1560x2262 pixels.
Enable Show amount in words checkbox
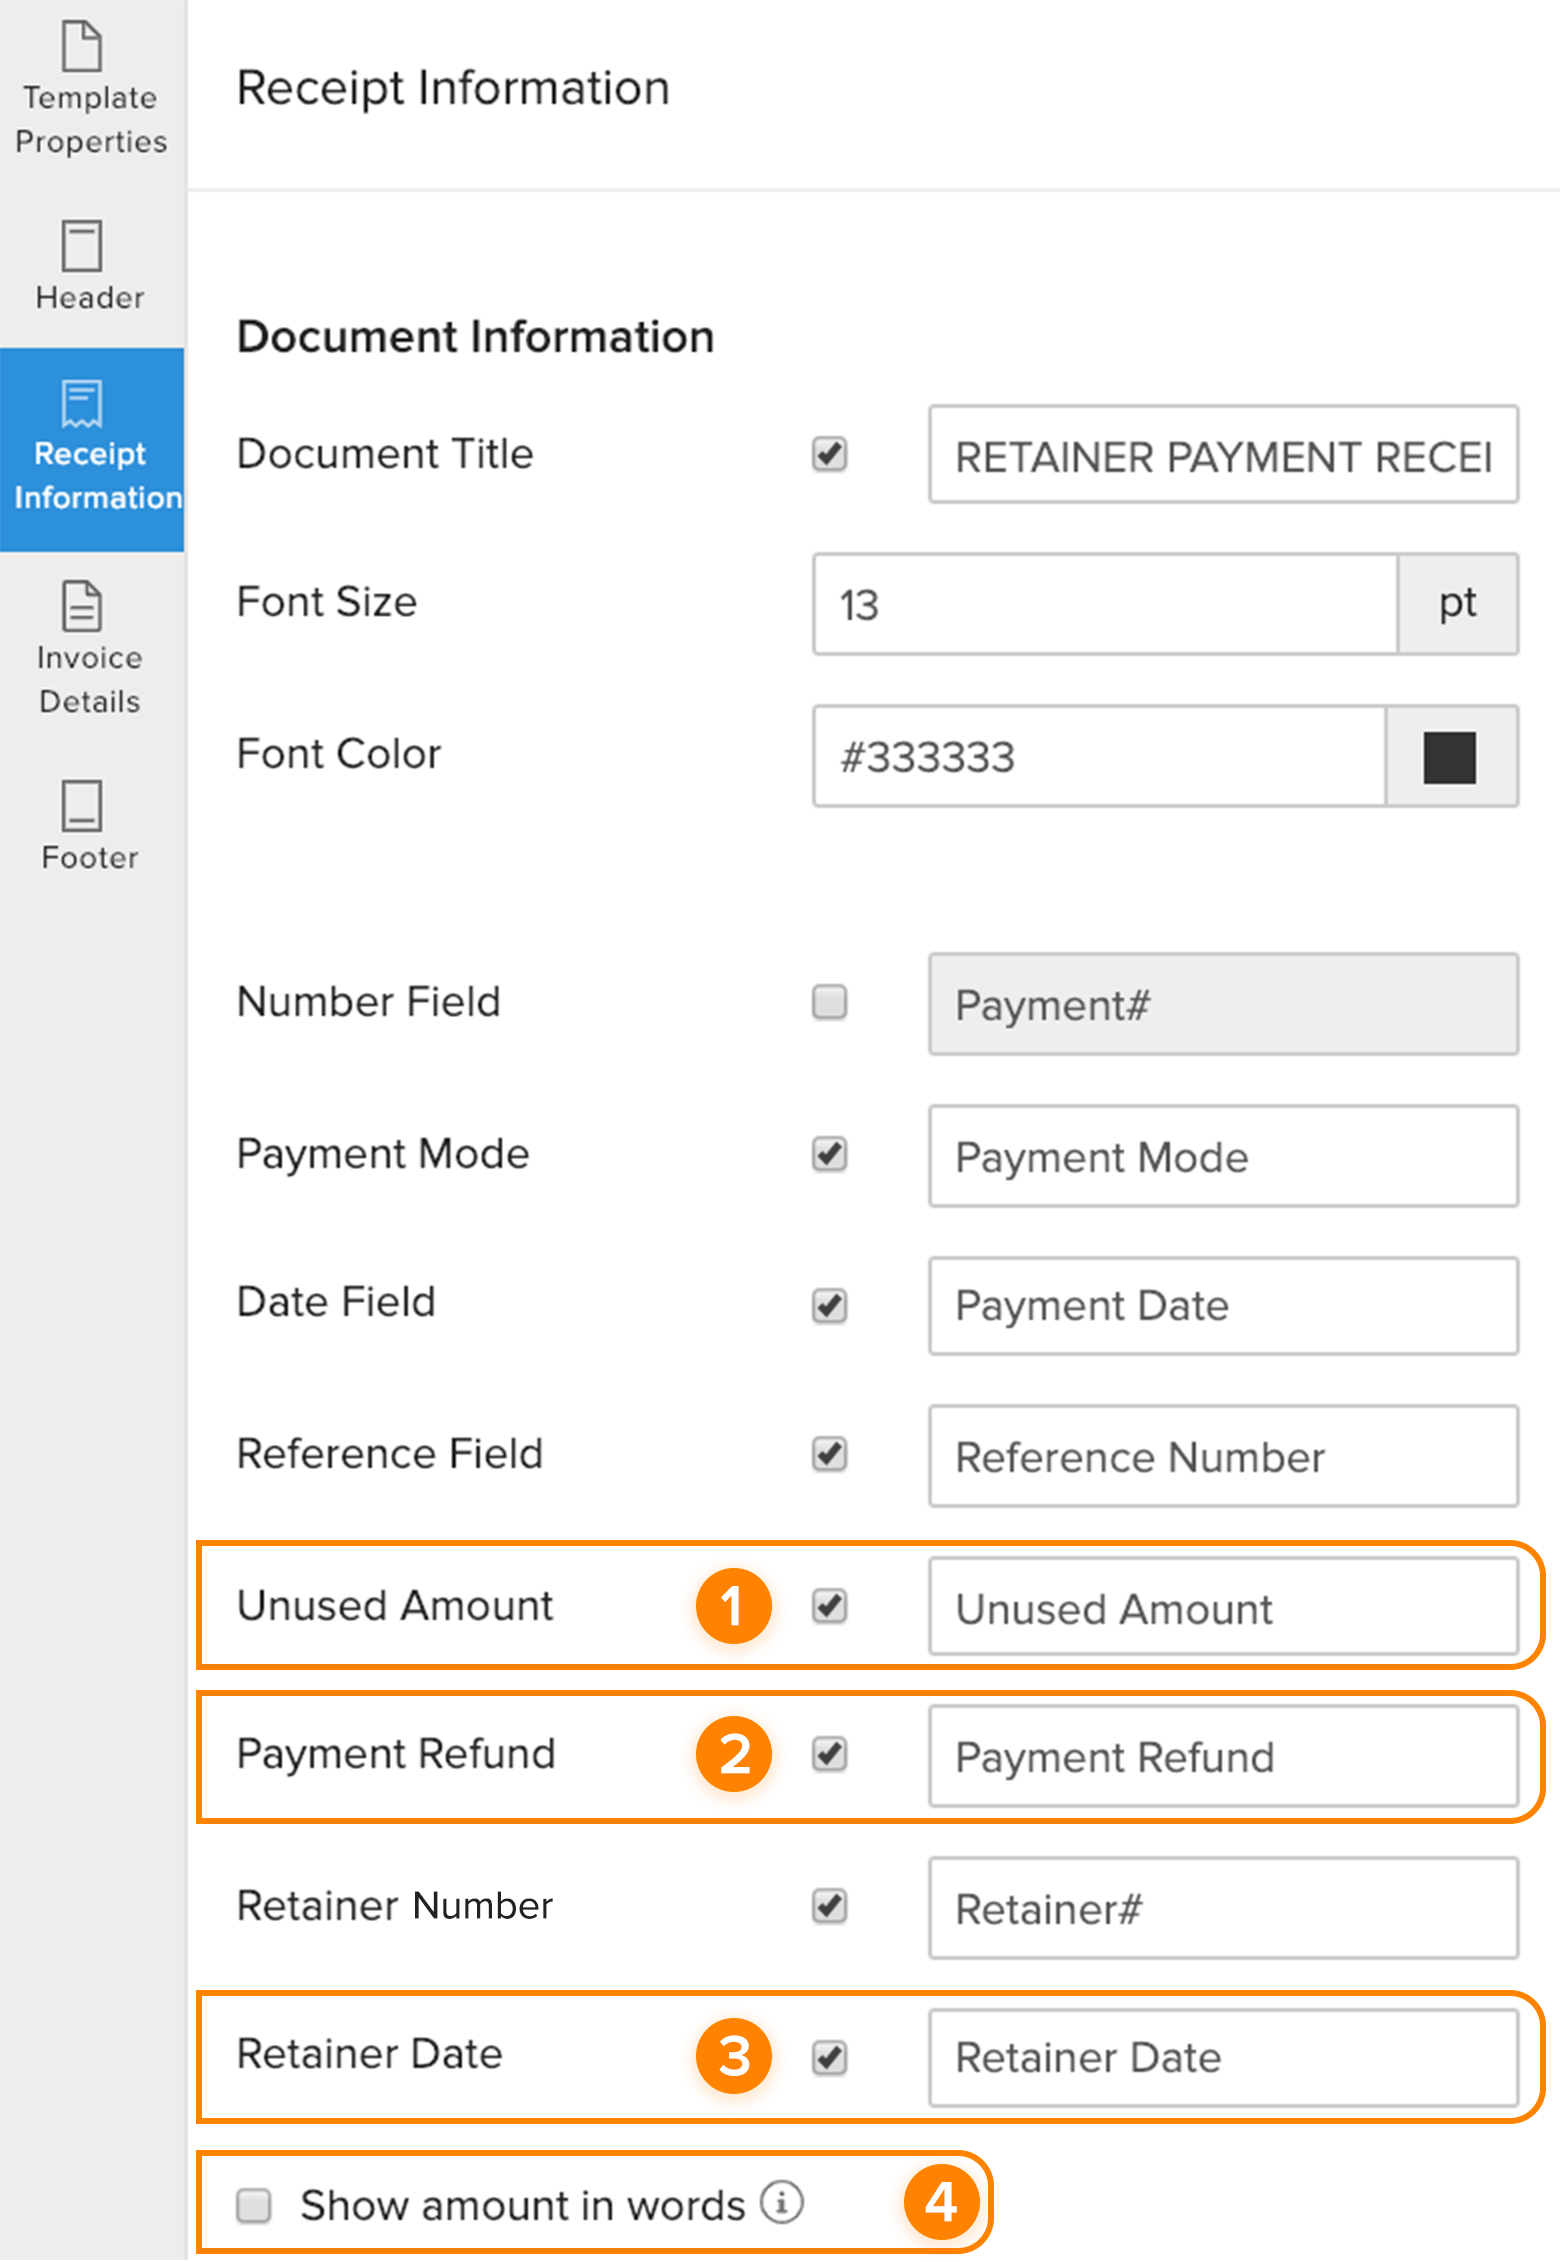point(254,2205)
